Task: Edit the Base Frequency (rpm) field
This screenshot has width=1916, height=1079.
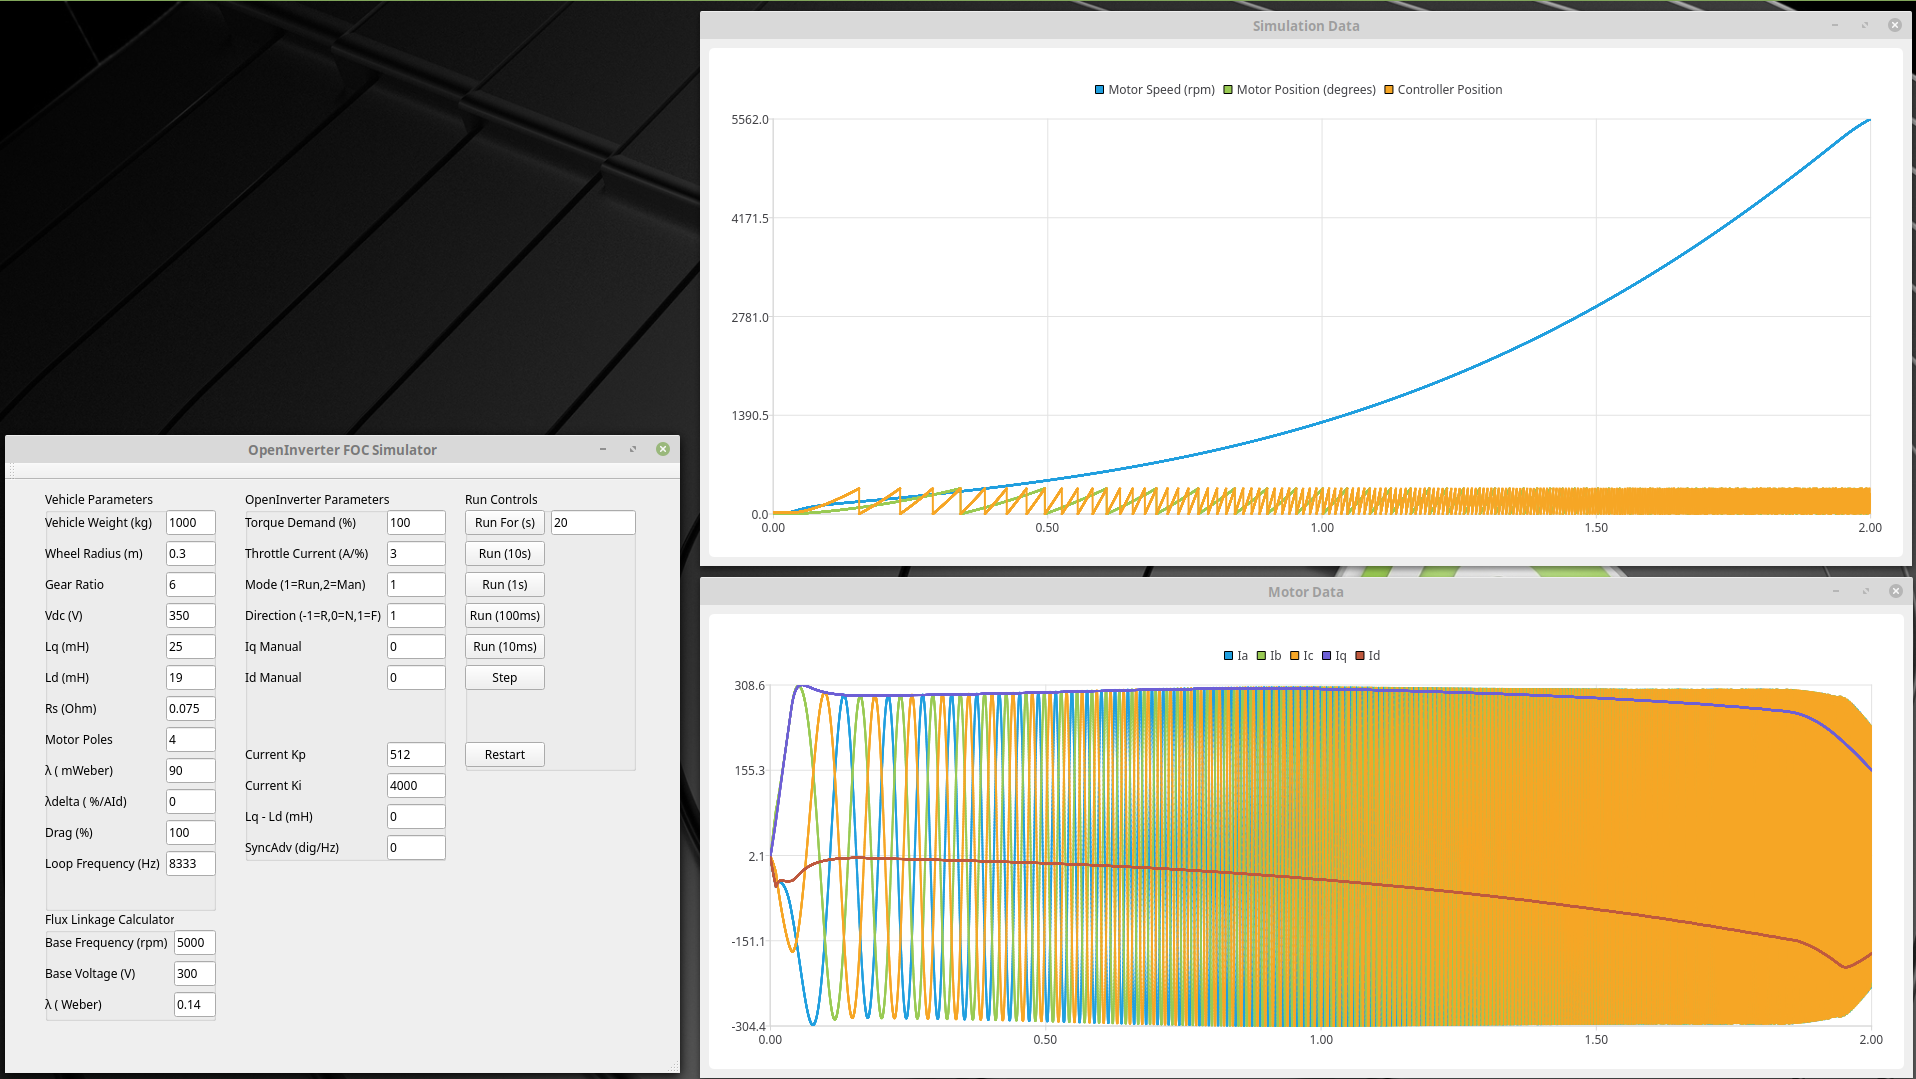Action: pyautogui.click(x=194, y=943)
